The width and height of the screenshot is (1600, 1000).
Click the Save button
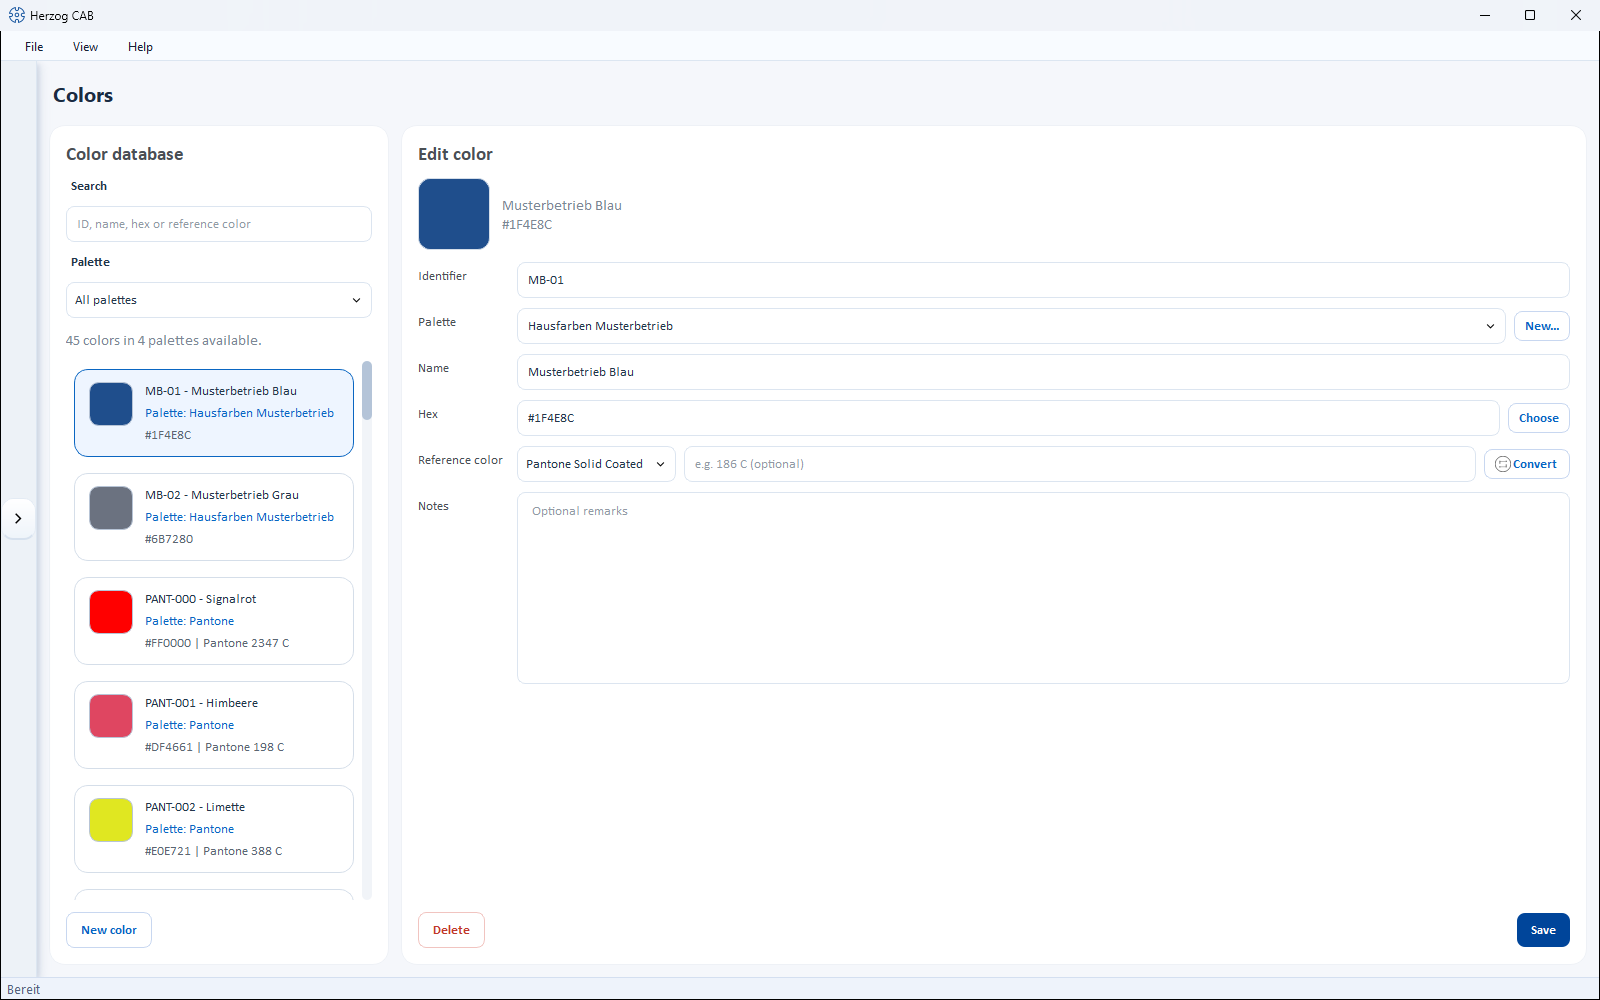tap(1542, 930)
